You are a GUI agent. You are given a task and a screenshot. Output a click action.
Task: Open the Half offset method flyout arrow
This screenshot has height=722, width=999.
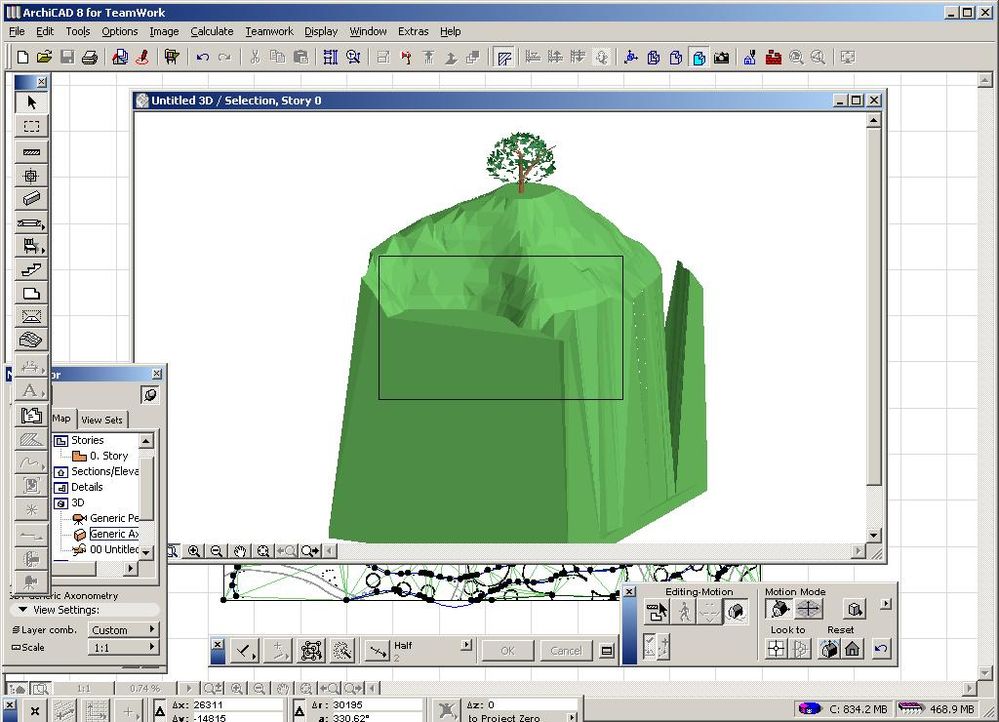pos(466,645)
